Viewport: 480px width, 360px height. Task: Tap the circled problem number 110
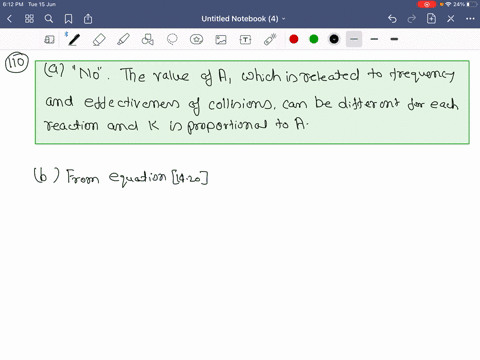pos(17,62)
